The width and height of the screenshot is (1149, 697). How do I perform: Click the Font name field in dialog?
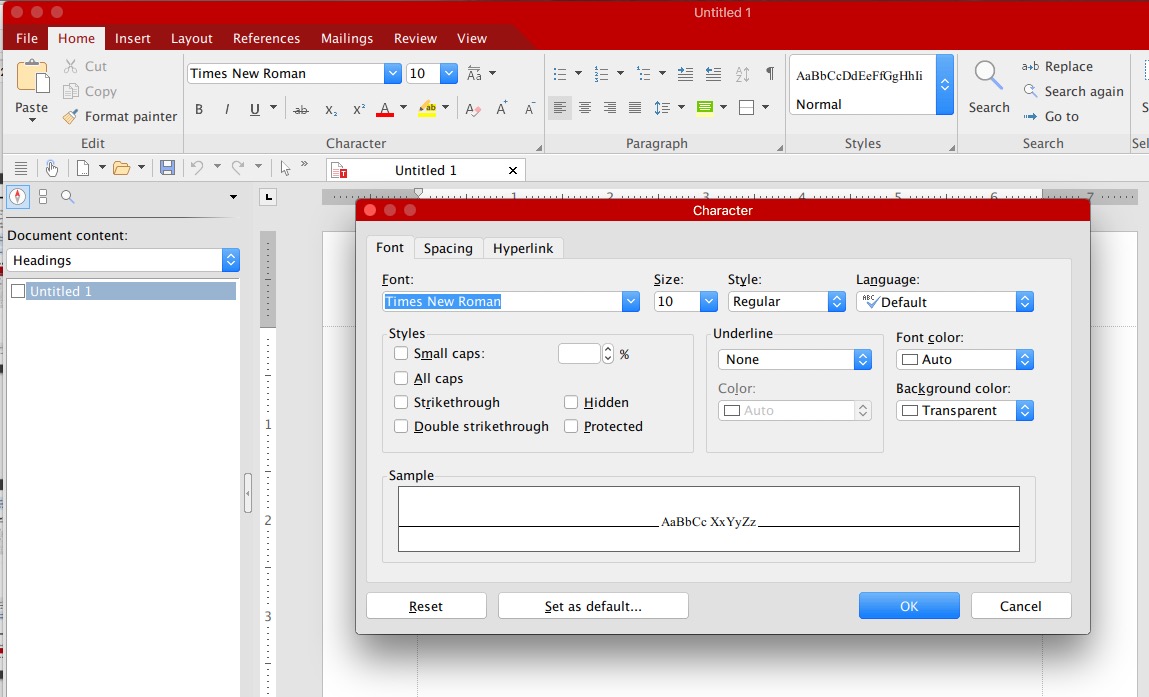(500, 301)
